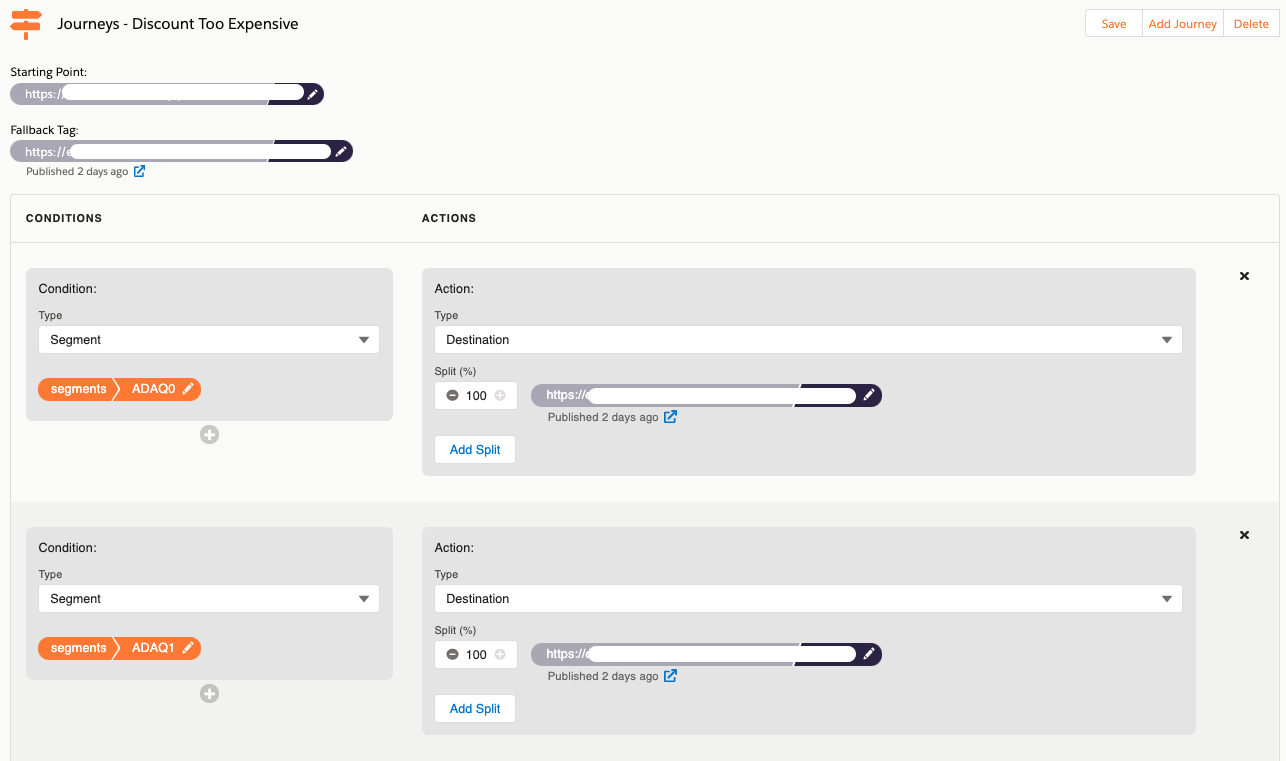Add condition below ADAQ0 segment with plus icon

(x=209, y=434)
